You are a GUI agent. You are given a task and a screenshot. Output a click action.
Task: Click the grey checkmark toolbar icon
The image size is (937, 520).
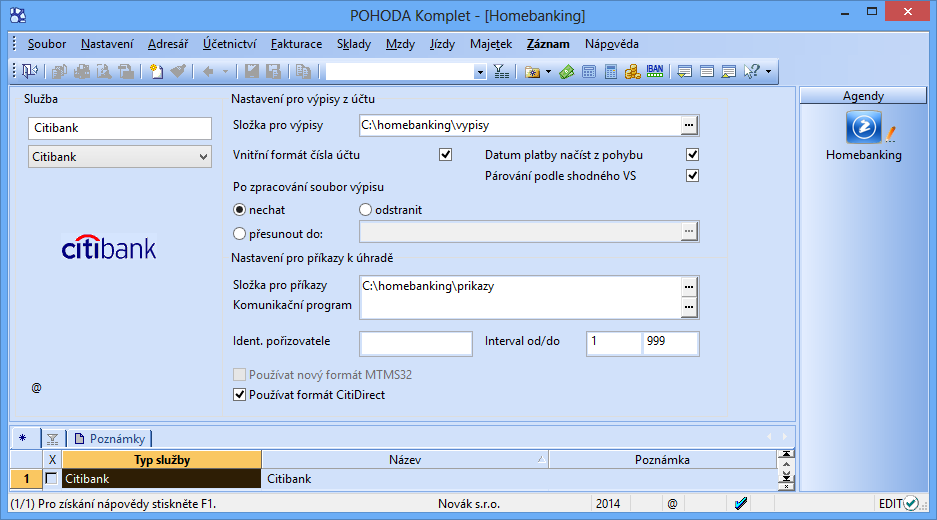tap(178, 72)
